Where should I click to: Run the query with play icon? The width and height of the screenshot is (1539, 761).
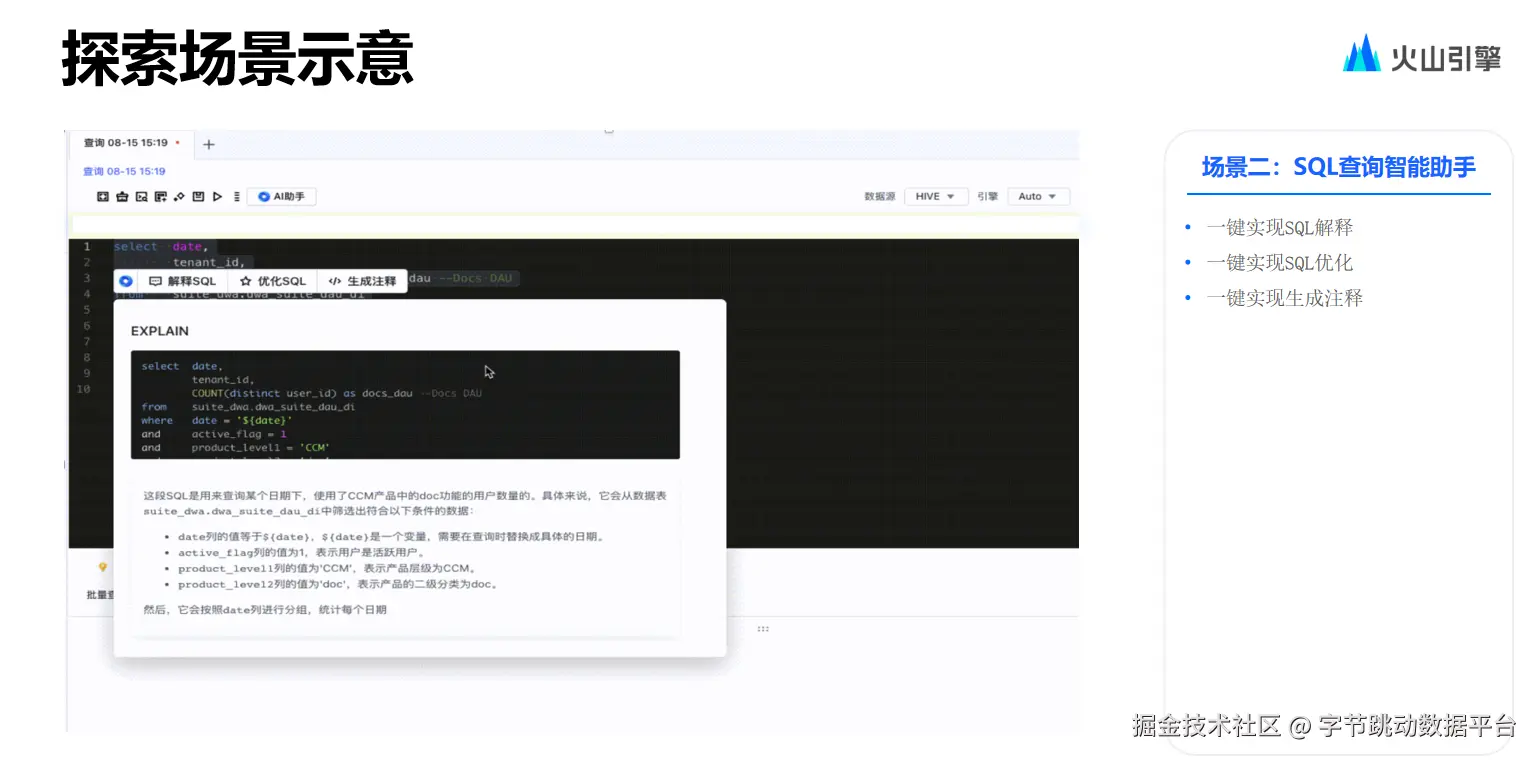[x=217, y=197]
